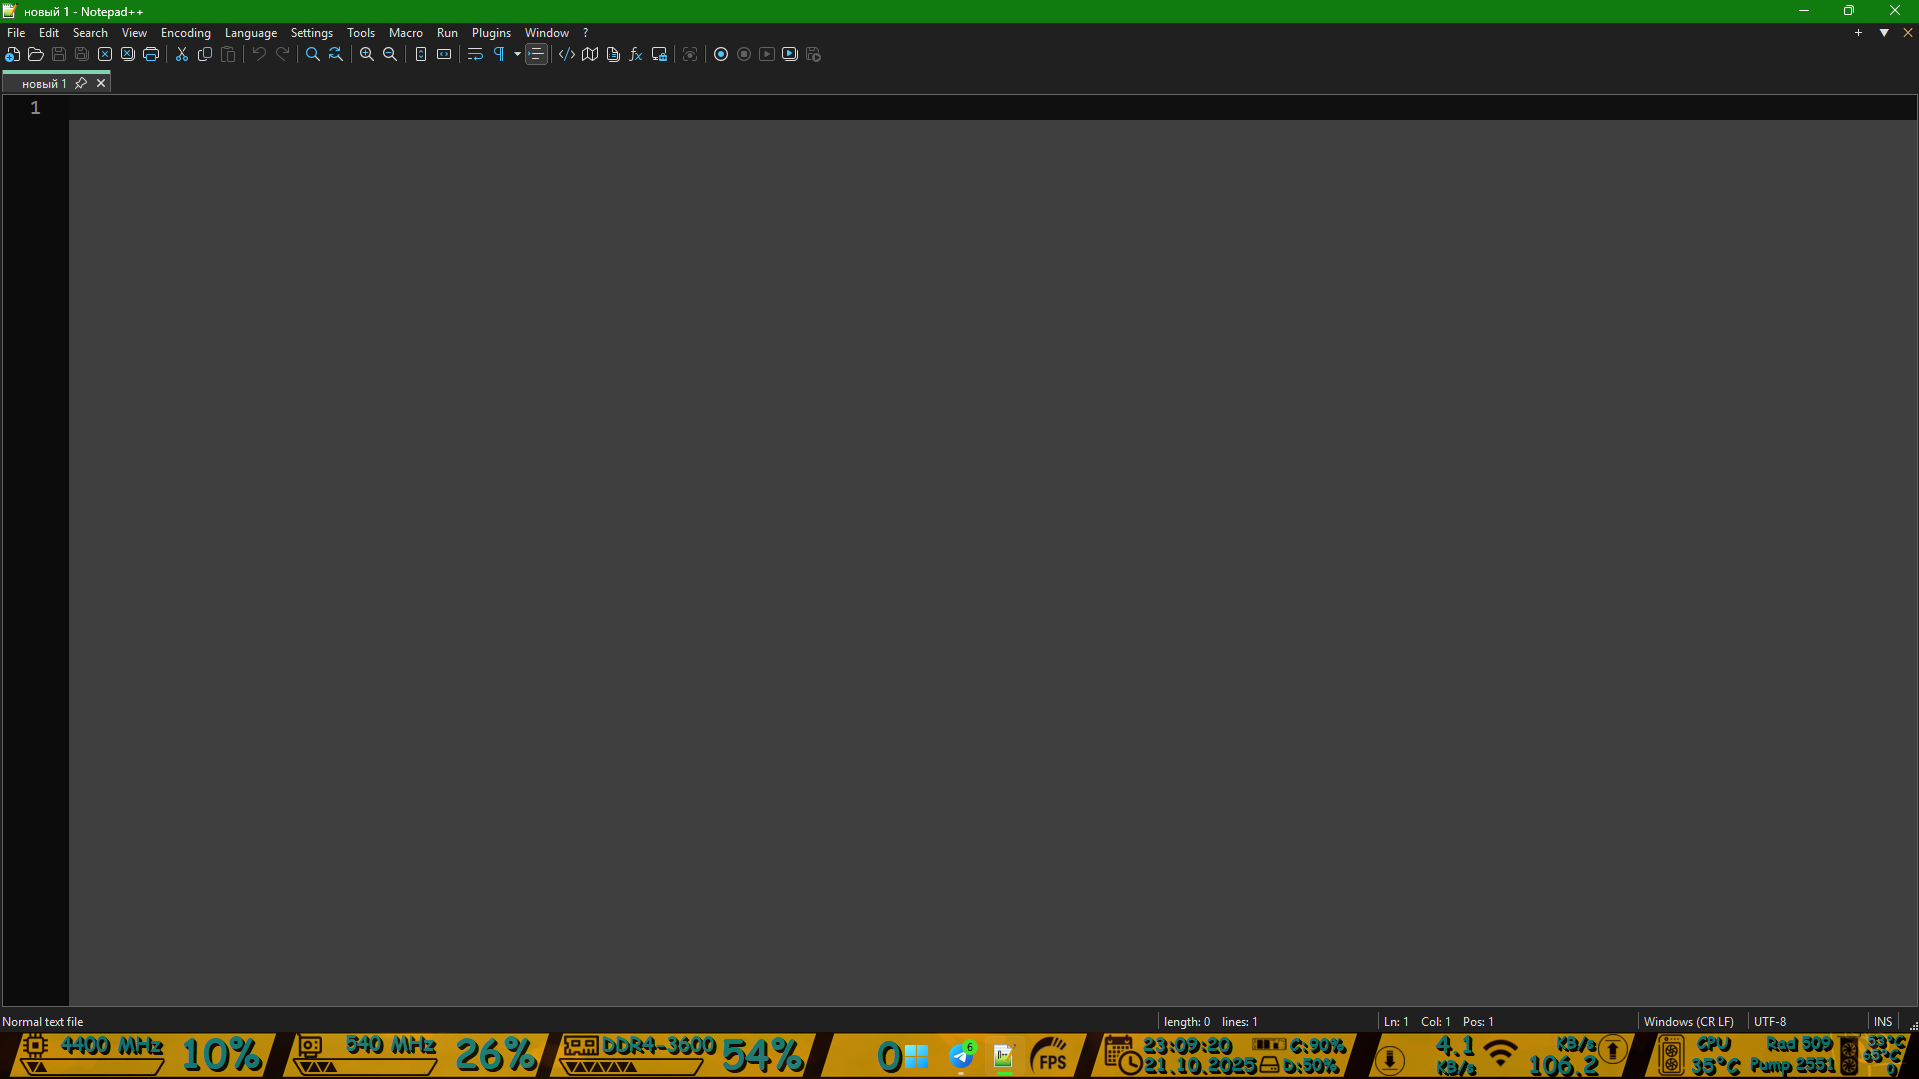Screen dimensions: 1919x1079
Task: Click the Open file folder icon
Action: [x=36, y=54]
